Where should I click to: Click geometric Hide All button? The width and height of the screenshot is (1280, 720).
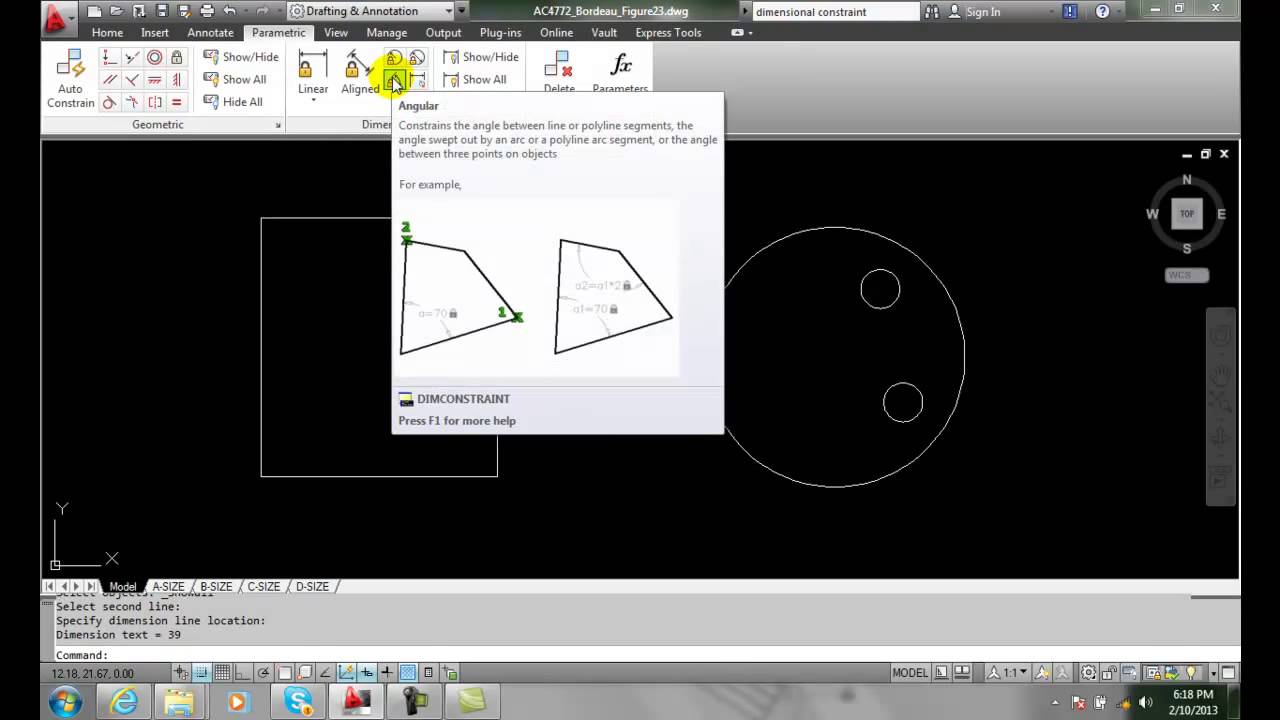click(x=232, y=102)
